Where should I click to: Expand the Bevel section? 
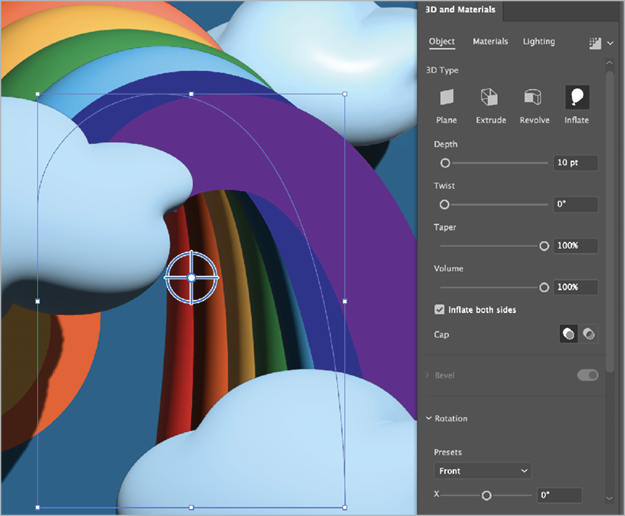point(427,375)
